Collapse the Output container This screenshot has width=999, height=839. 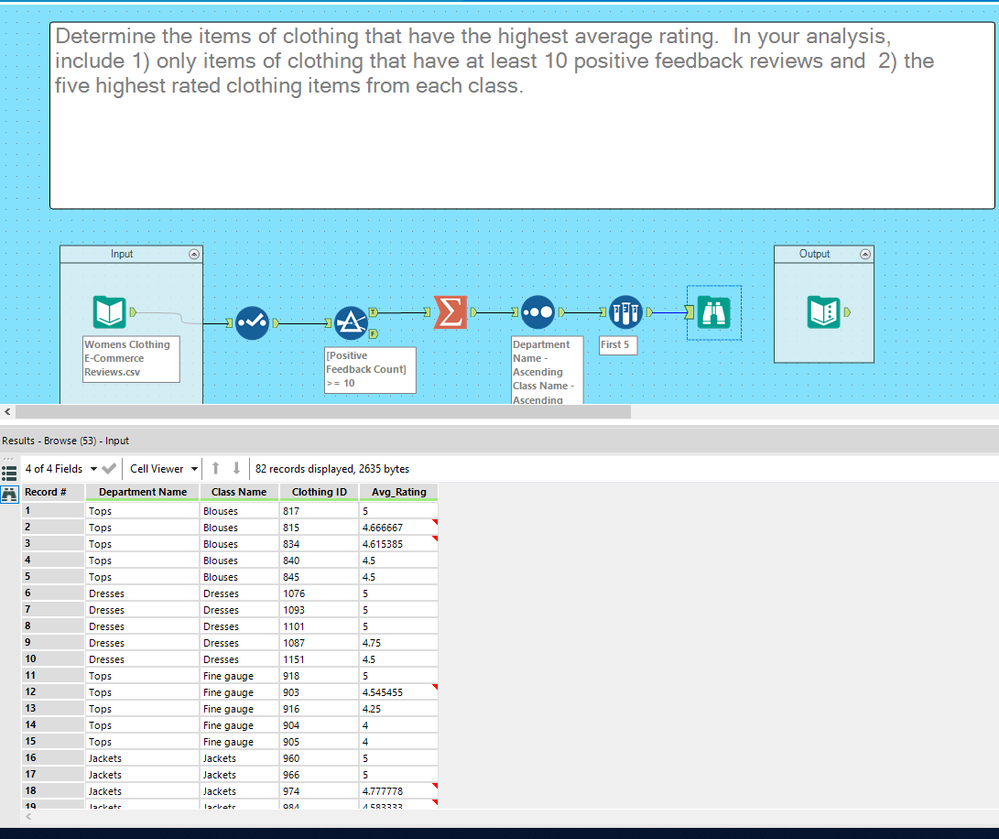point(865,254)
